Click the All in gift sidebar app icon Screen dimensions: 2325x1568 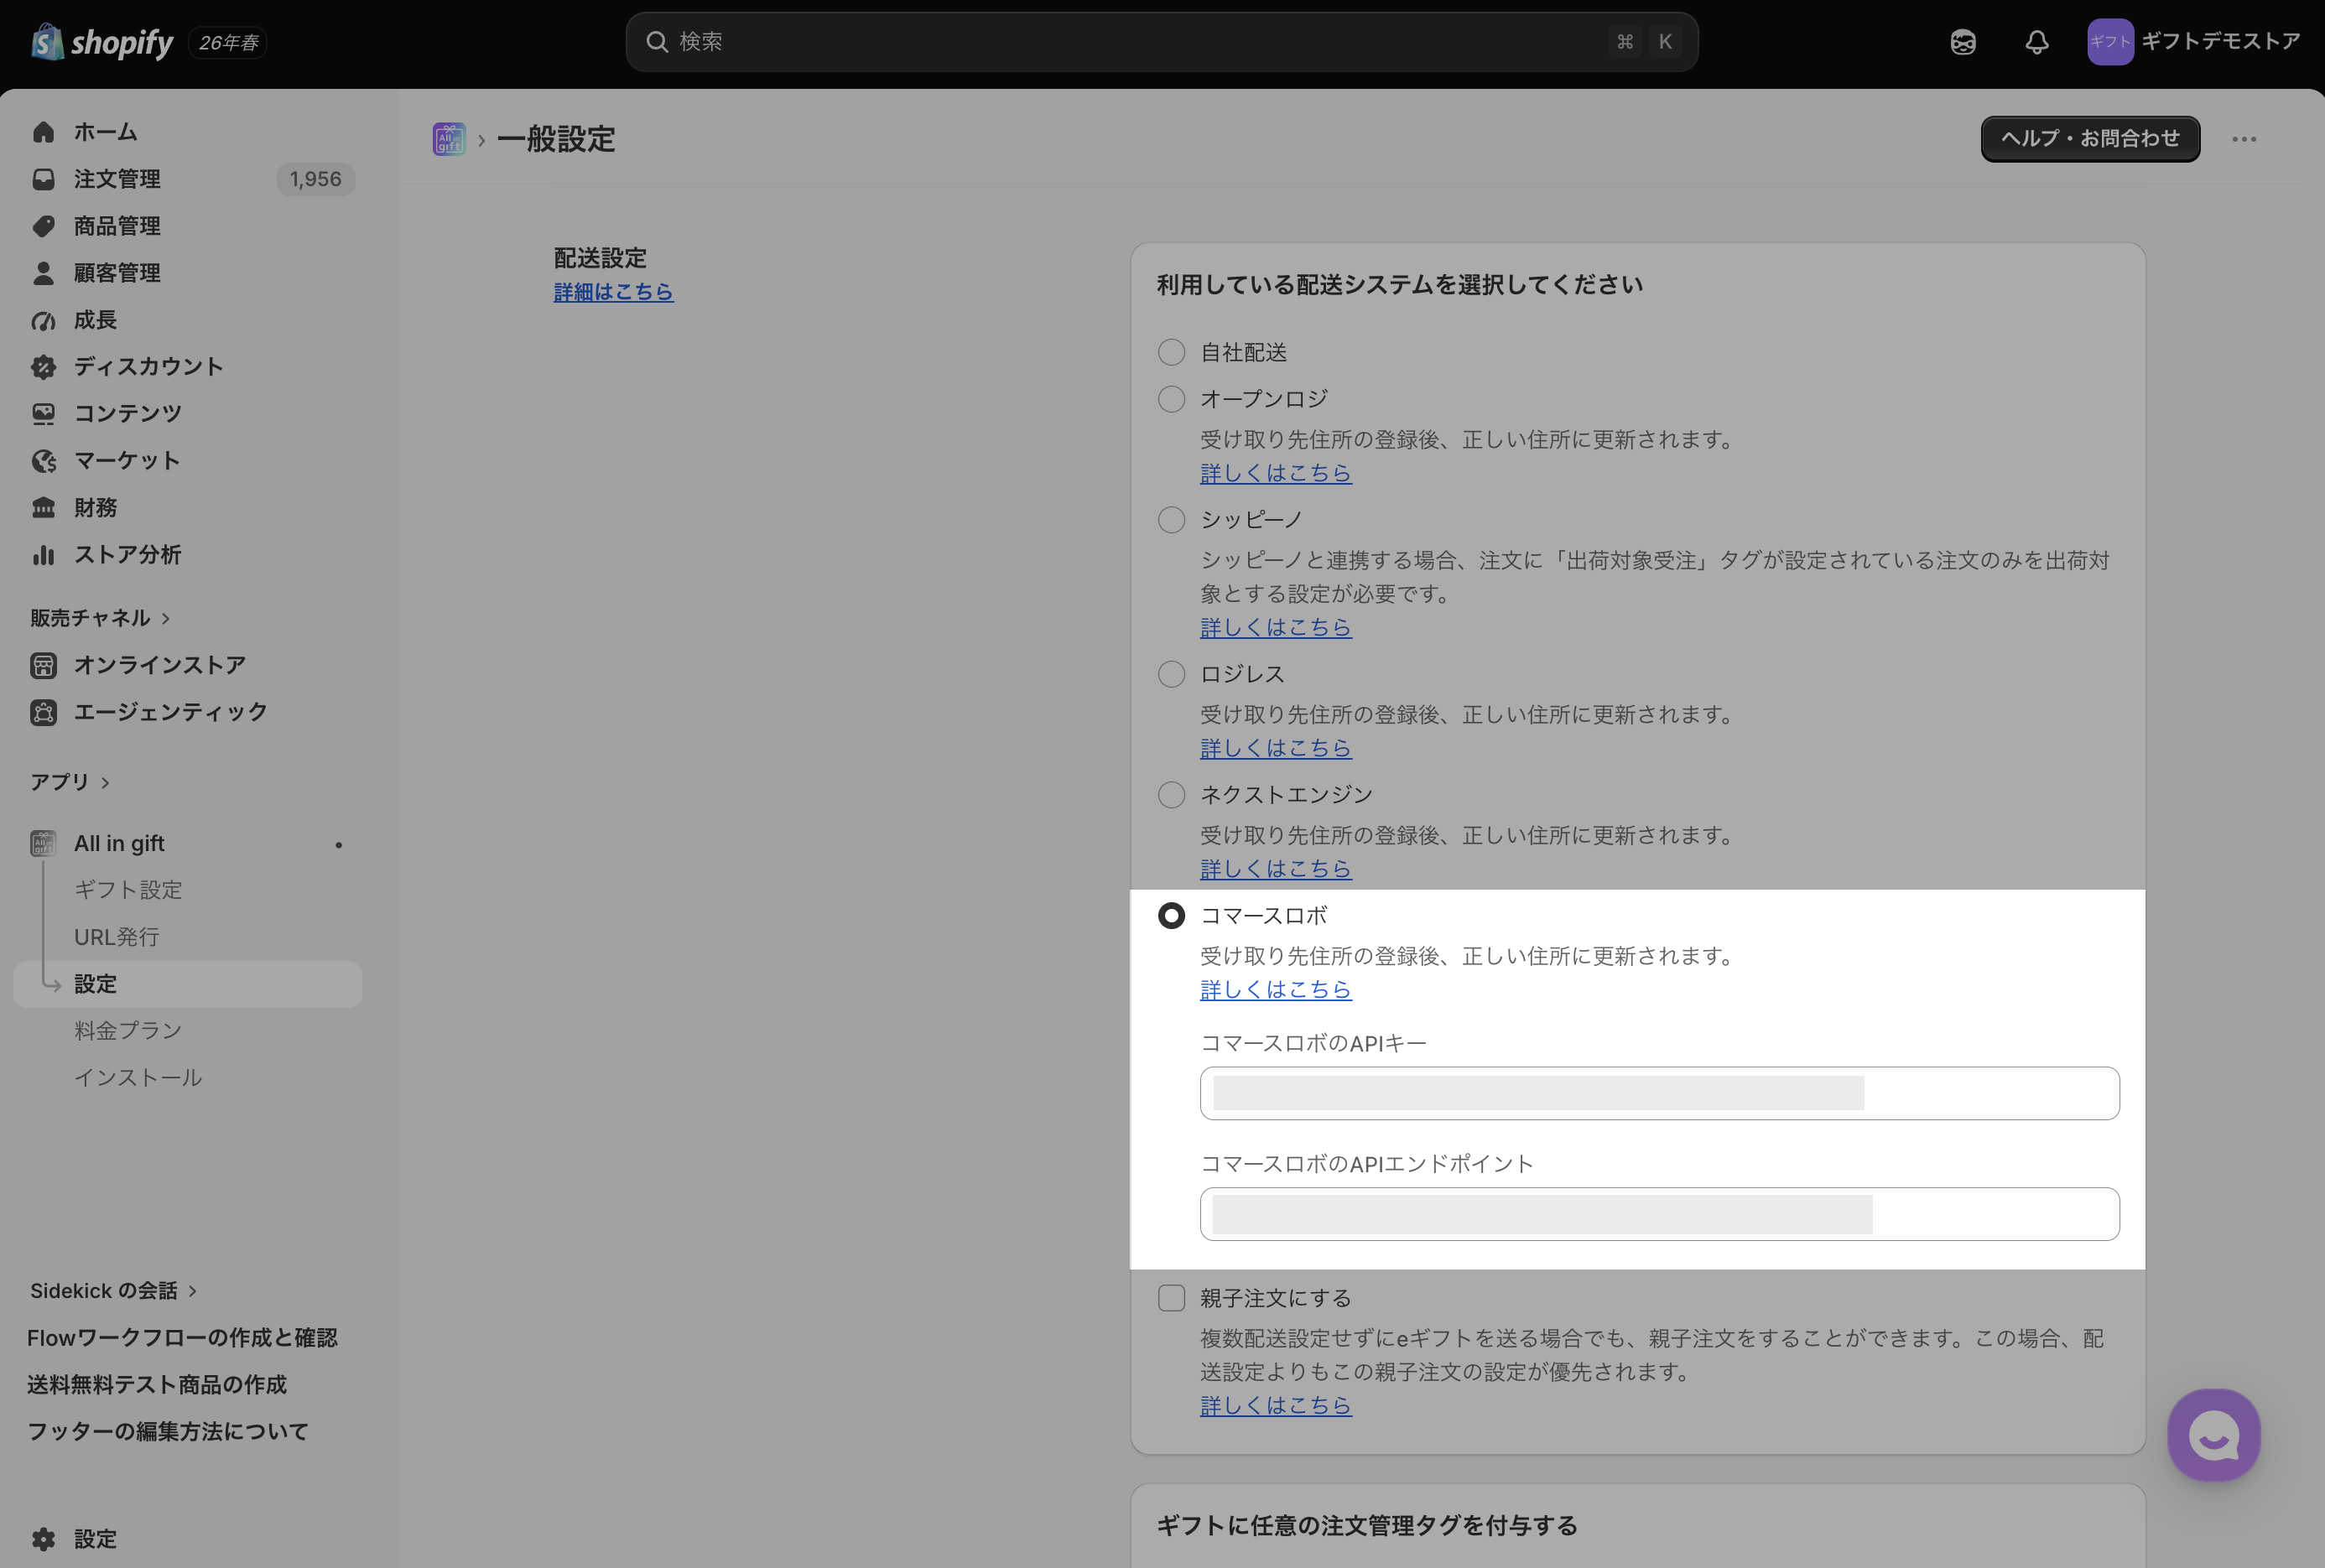pos(43,844)
